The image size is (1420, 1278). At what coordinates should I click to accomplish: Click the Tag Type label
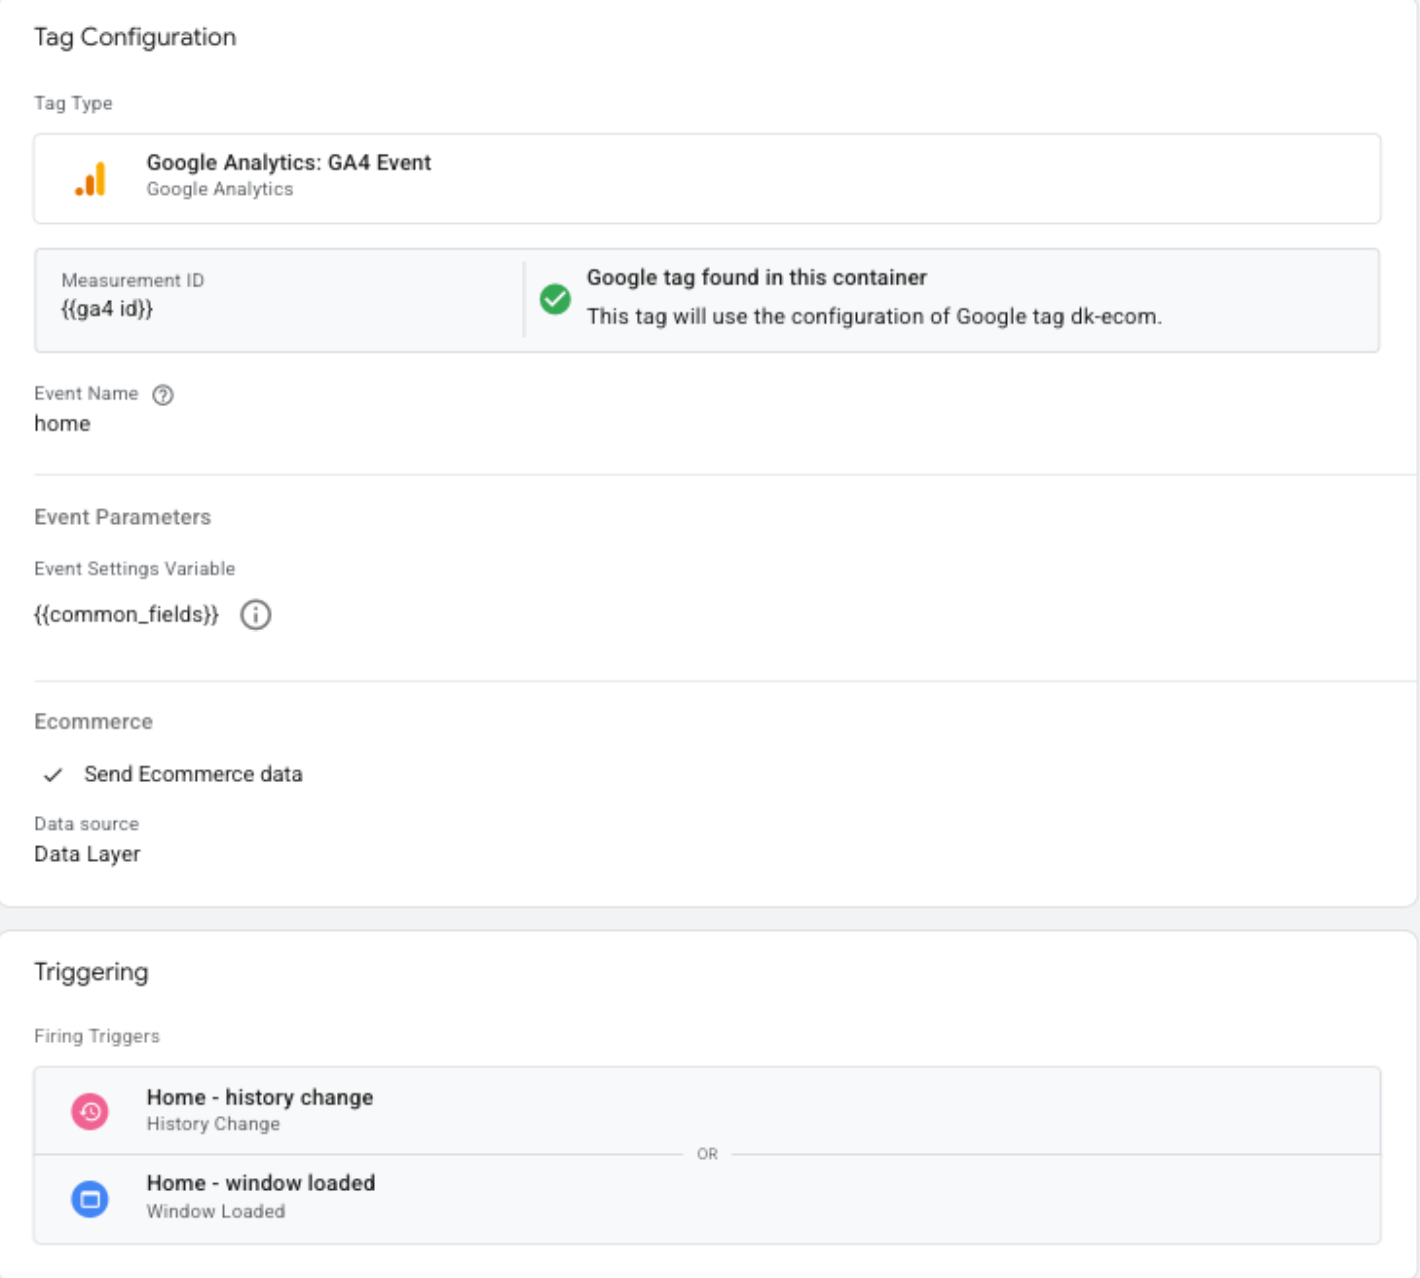[73, 103]
